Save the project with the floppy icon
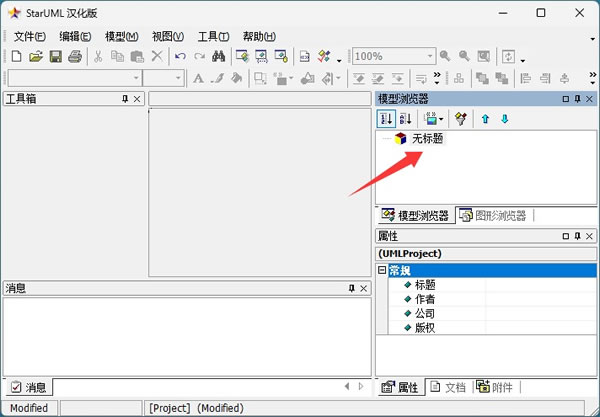The height and width of the screenshot is (417, 600). pos(56,57)
